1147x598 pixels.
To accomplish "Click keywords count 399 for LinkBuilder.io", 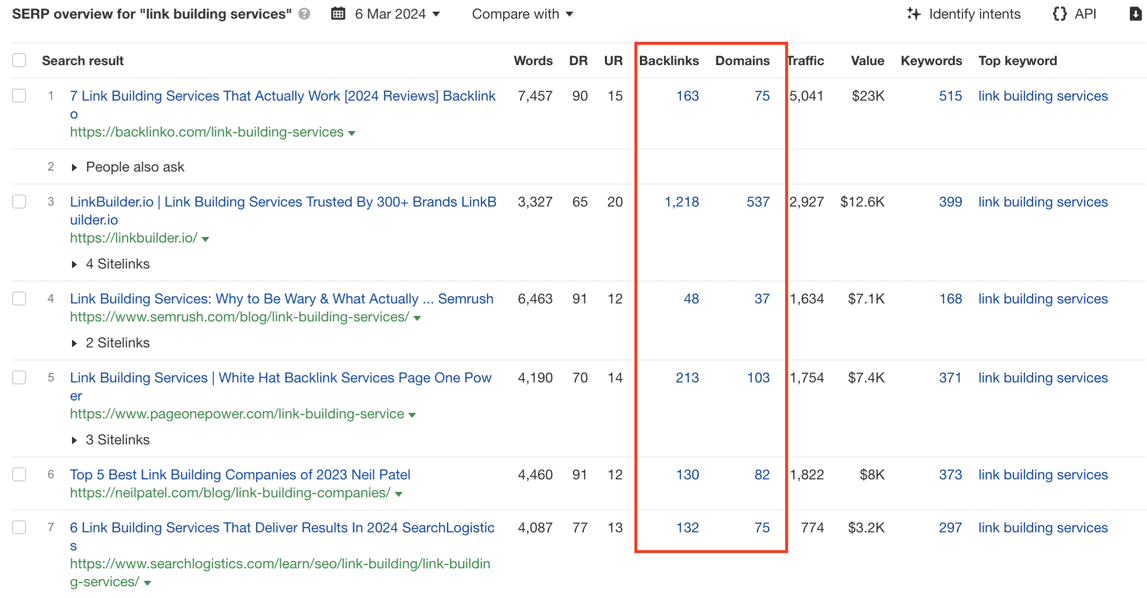I will 950,202.
